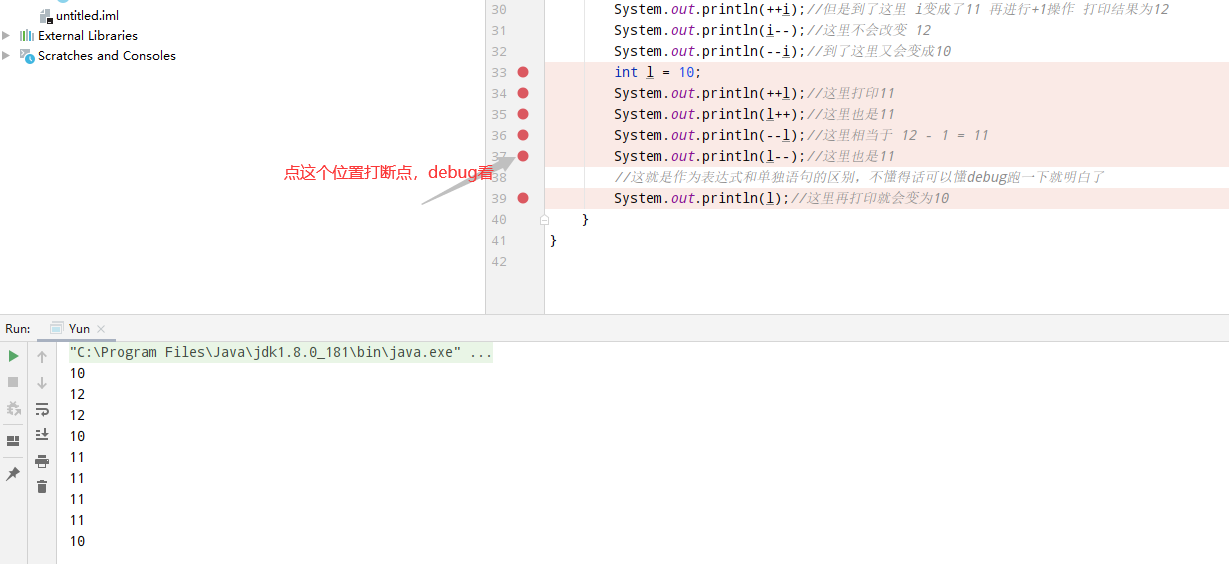Viewport: 1229px width, 564px height.
Task: Collapse method fold marker at line 40
Action: tap(544, 219)
